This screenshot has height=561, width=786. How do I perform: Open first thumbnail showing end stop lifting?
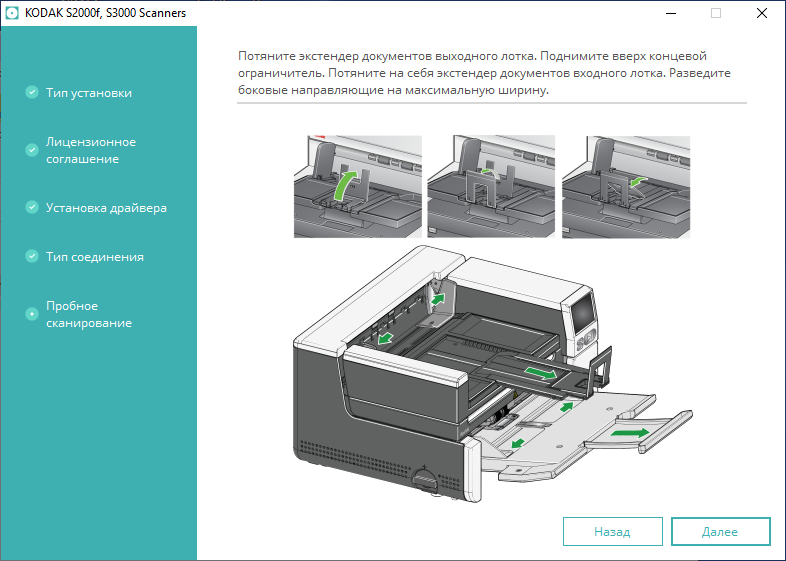click(358, 186)
